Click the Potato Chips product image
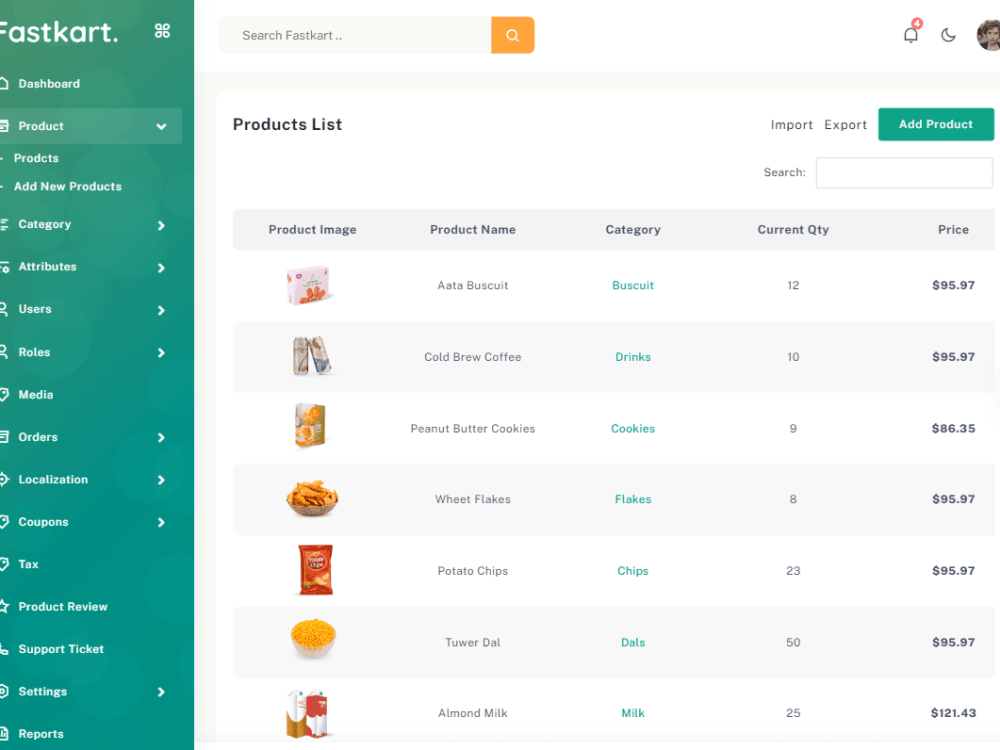1000x750 pixels. click(x=316, y=570)
